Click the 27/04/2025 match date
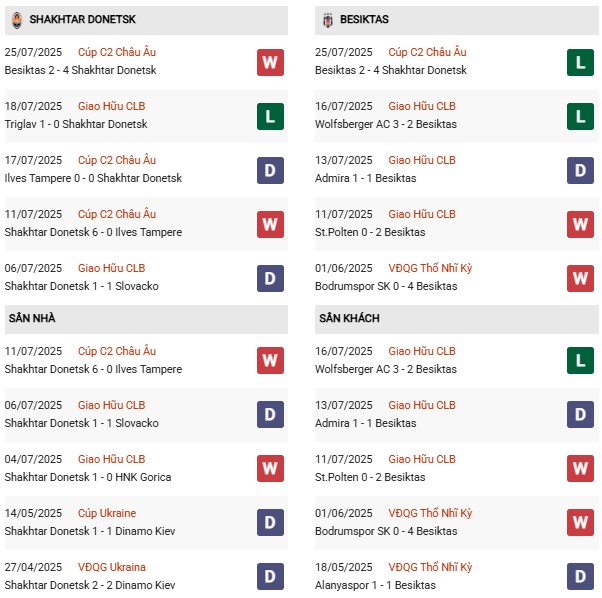 coord(33,567)
